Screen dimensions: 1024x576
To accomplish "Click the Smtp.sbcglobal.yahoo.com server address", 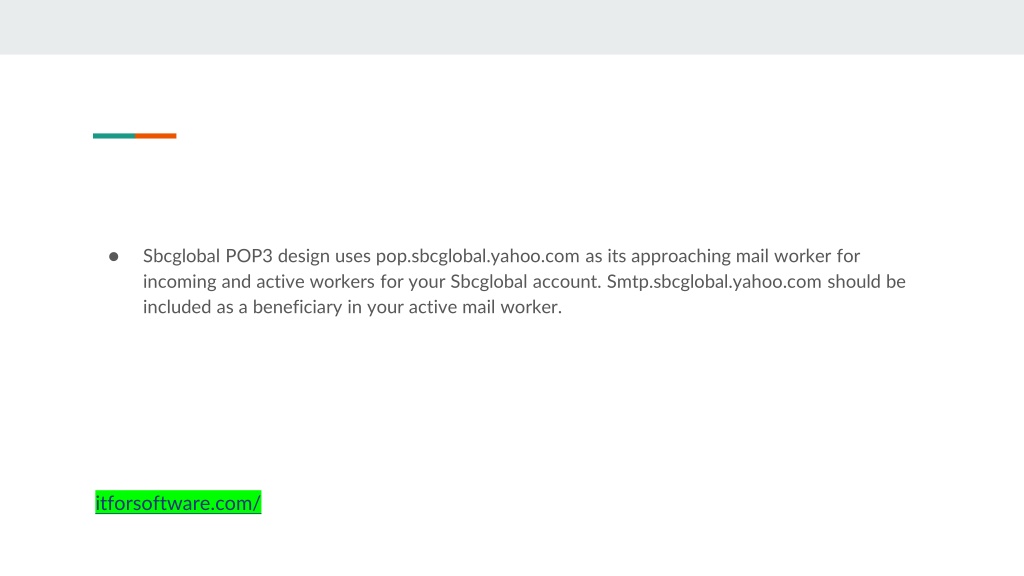I will coord(714,281).
